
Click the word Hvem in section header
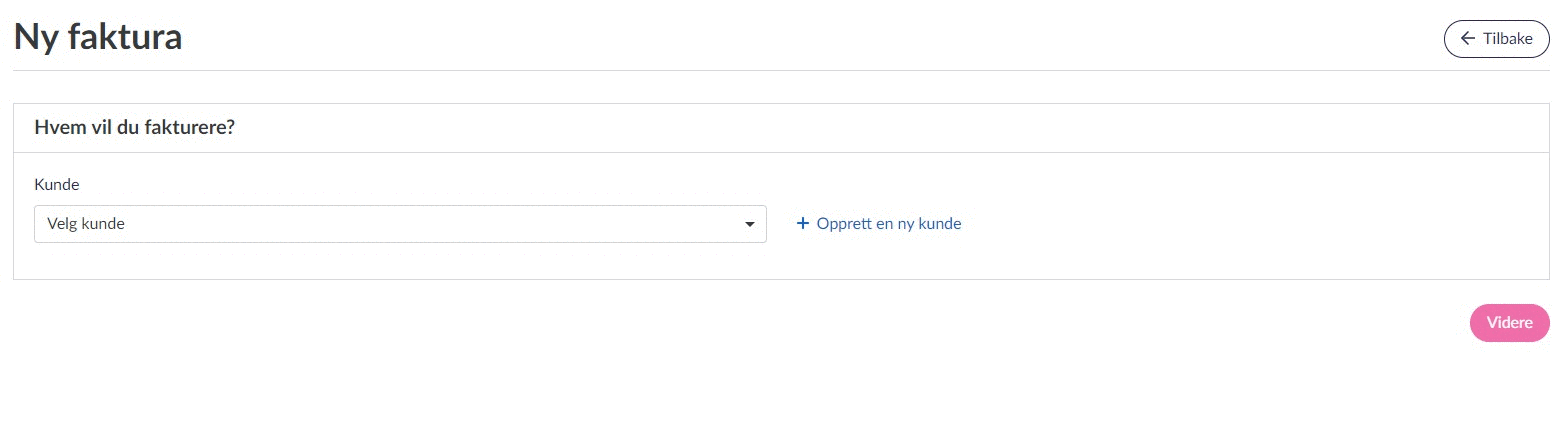pos(56,128)
